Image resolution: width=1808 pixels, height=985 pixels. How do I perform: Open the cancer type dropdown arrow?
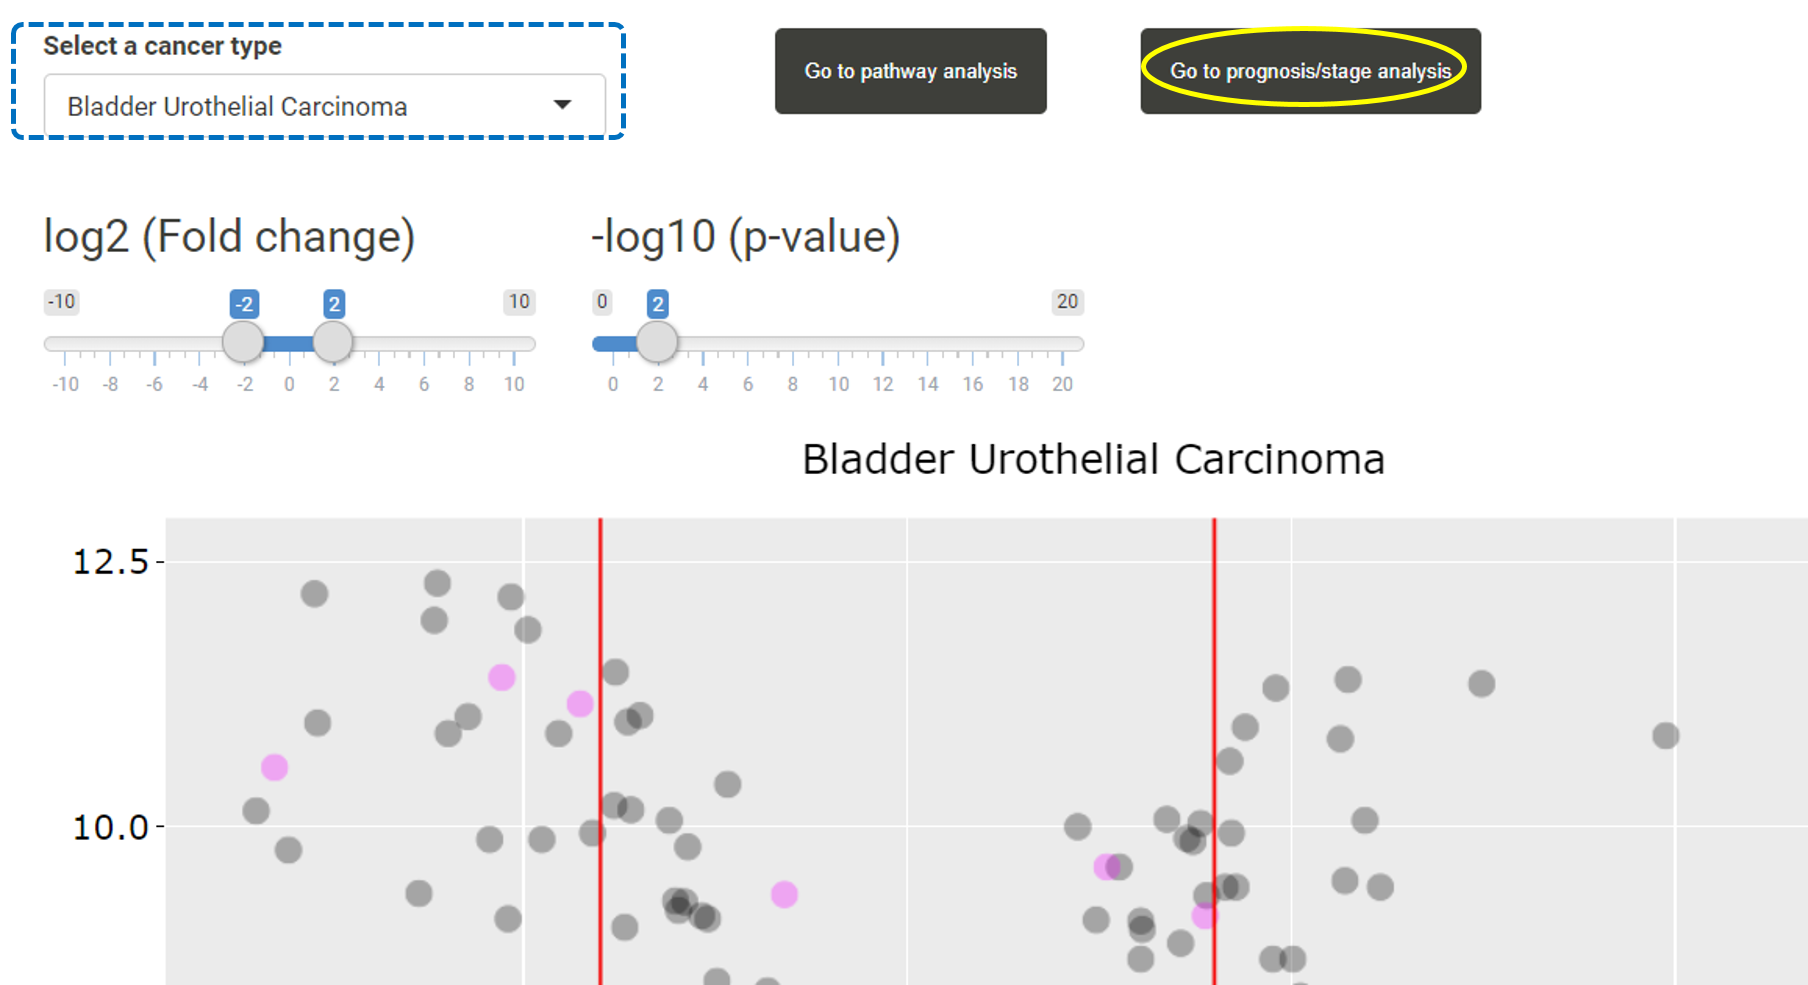coord(563,105)
